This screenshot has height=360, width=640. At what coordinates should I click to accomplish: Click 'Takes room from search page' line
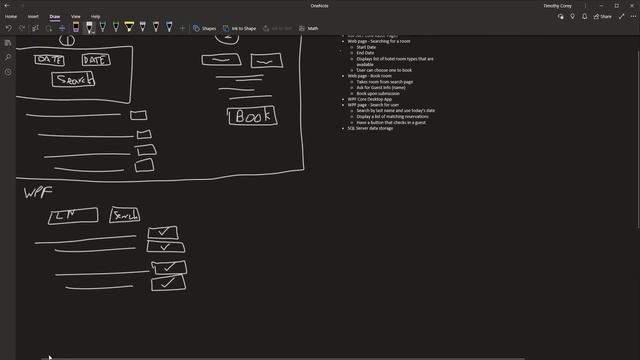coord(384,82)
